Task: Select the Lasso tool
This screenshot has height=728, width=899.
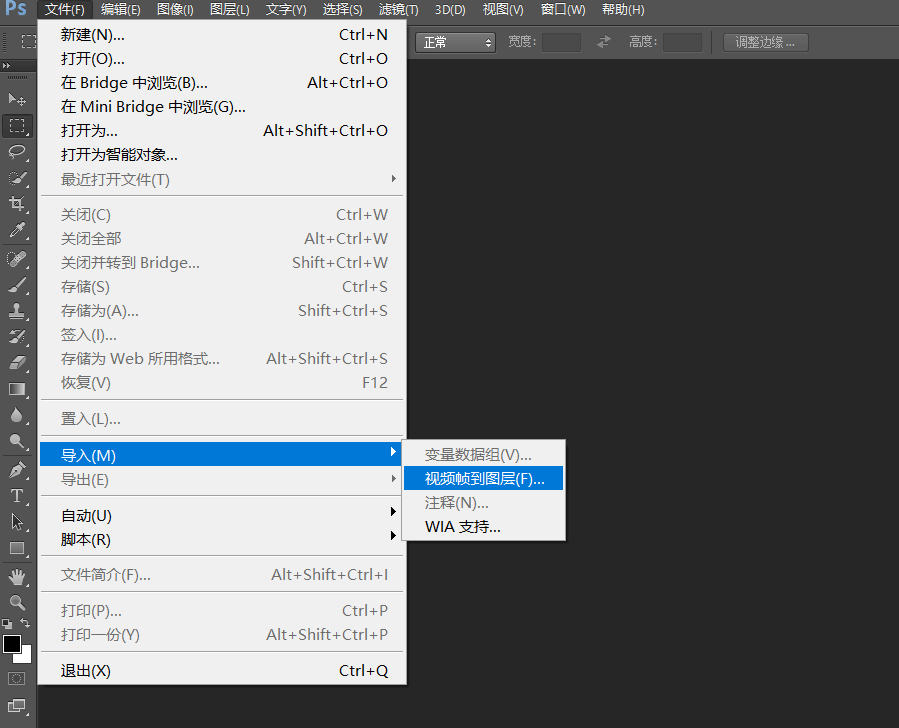Action: (17, 152)
